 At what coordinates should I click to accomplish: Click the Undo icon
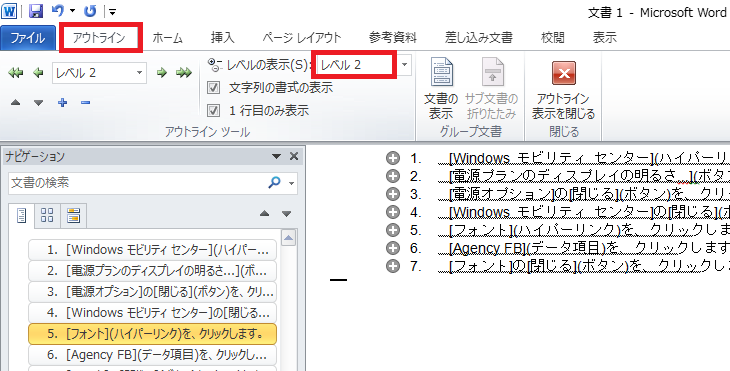(58, 11)
